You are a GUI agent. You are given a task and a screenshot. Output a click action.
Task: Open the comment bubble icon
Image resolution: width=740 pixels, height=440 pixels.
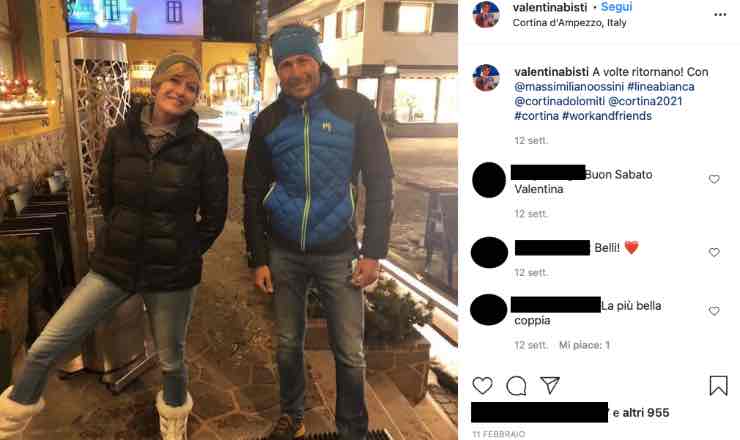516,386
